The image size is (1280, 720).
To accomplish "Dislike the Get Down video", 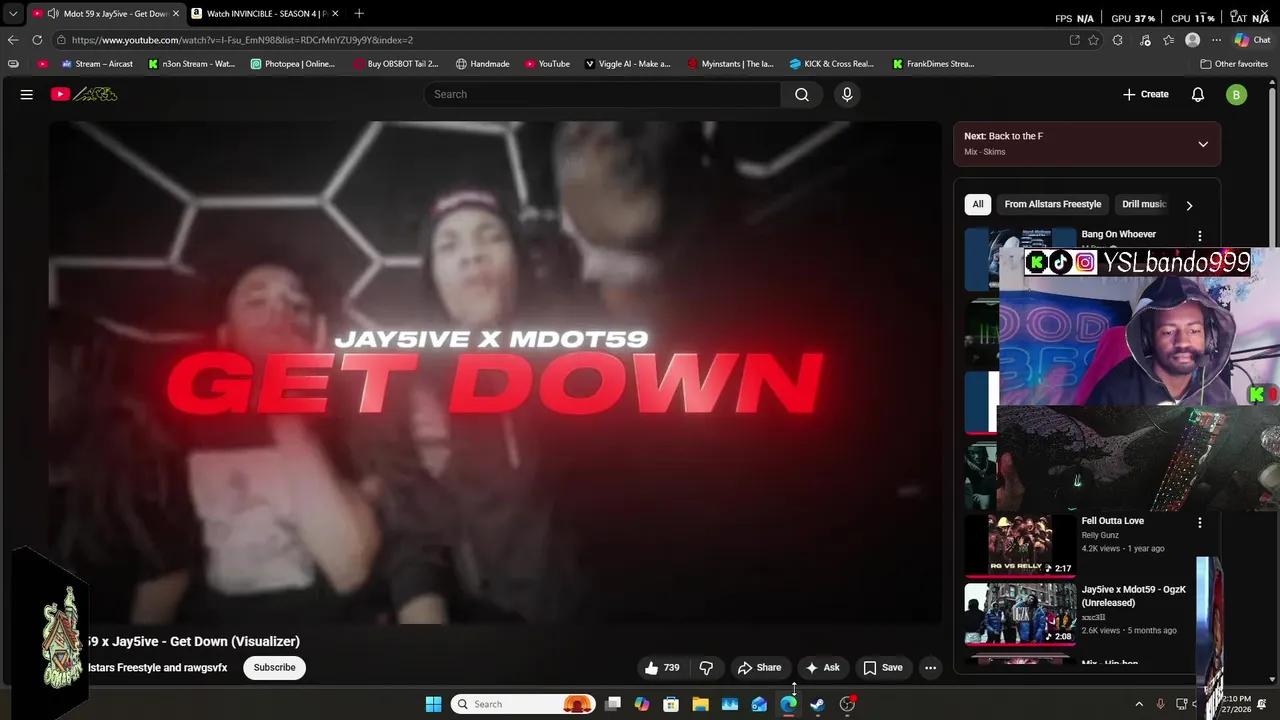I will coord(706,668).
